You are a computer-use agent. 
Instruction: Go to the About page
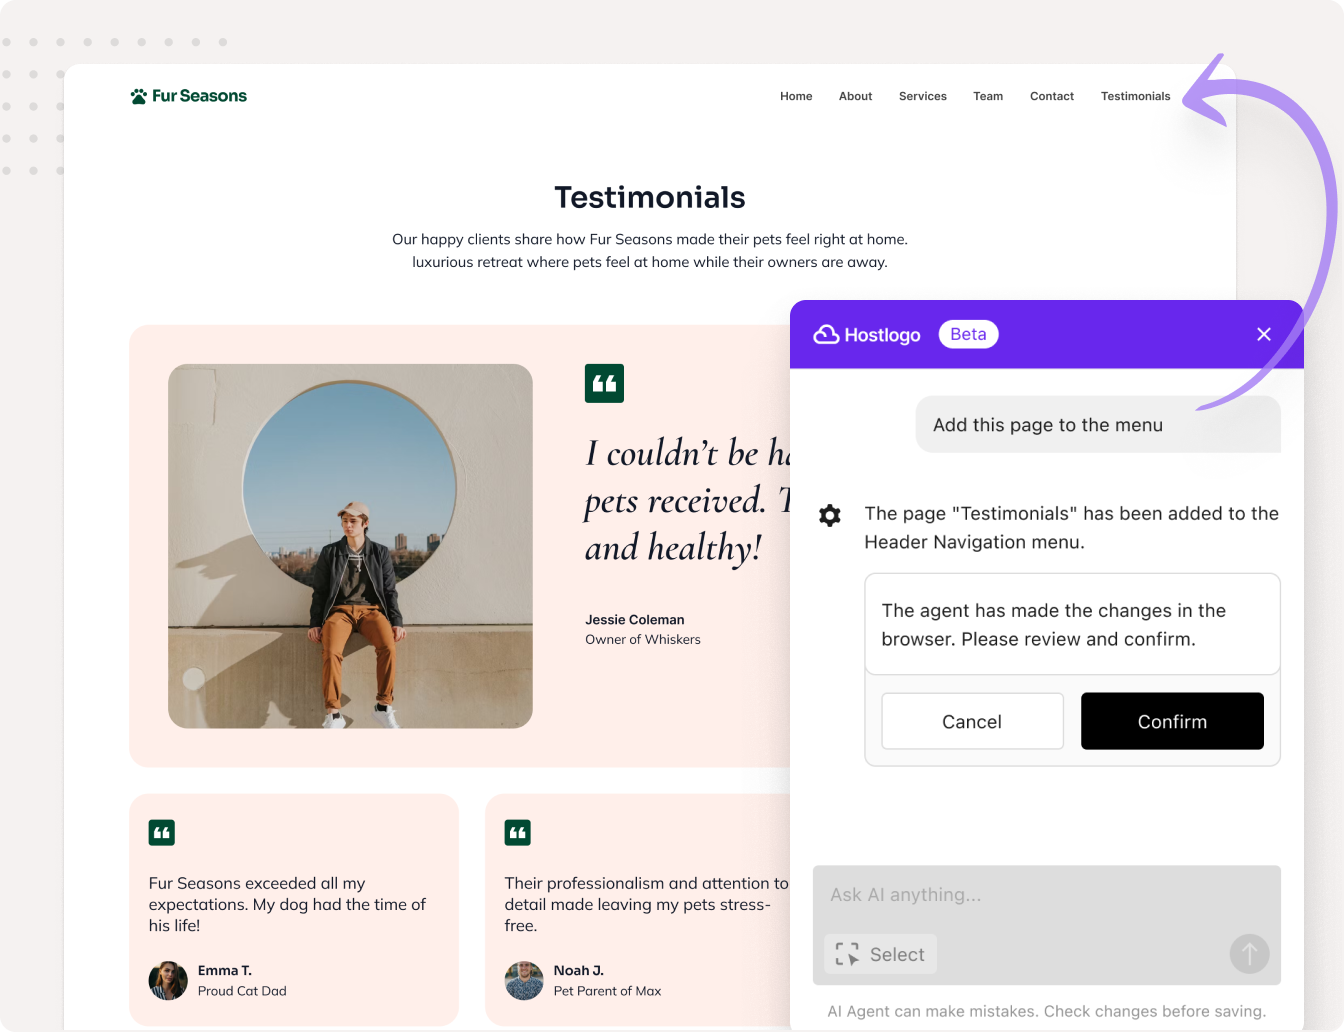(855, 96)
